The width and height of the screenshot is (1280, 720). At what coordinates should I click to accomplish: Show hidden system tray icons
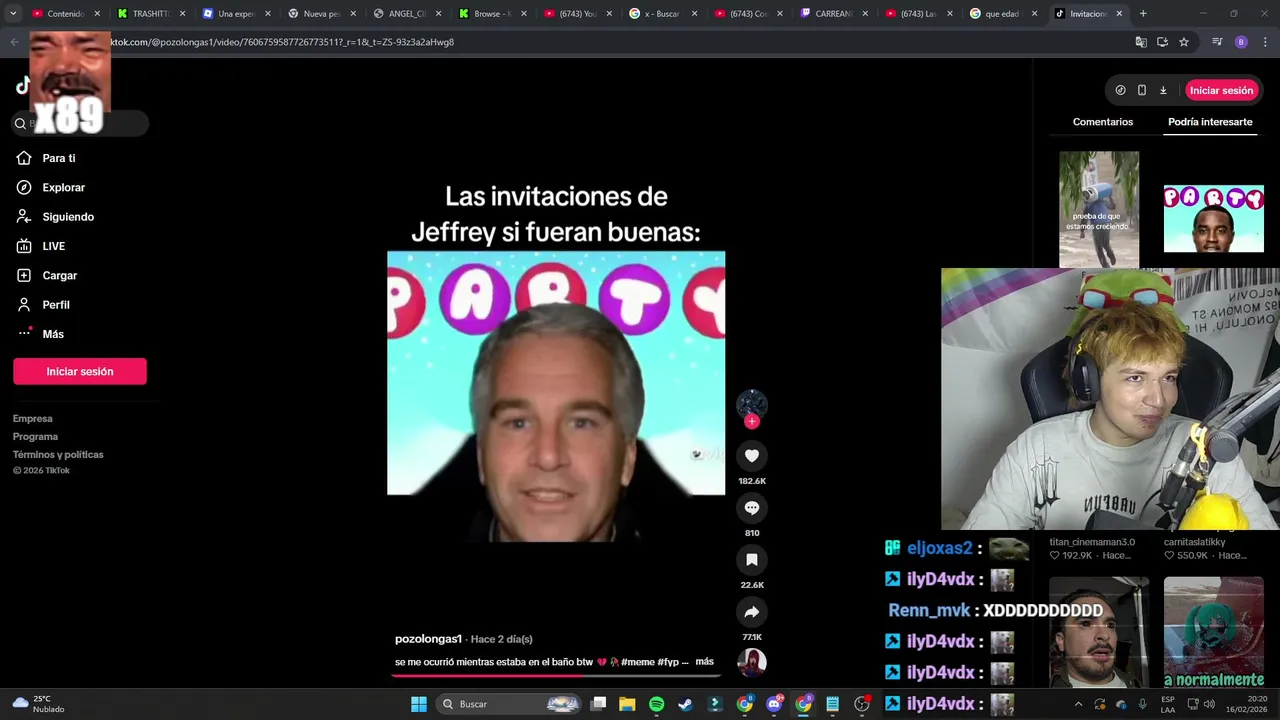(x=1078, y=704)
